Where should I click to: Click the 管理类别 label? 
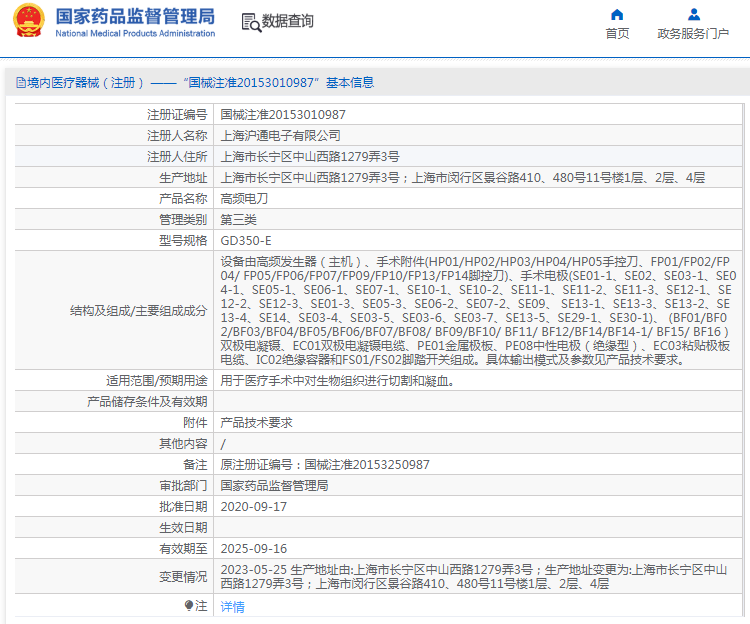183,219
